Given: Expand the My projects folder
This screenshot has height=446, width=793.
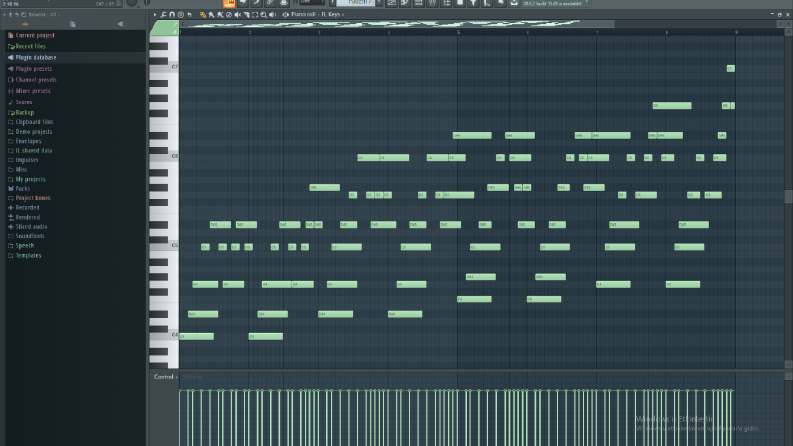Looking at the screenshot, I should point(30,179).
